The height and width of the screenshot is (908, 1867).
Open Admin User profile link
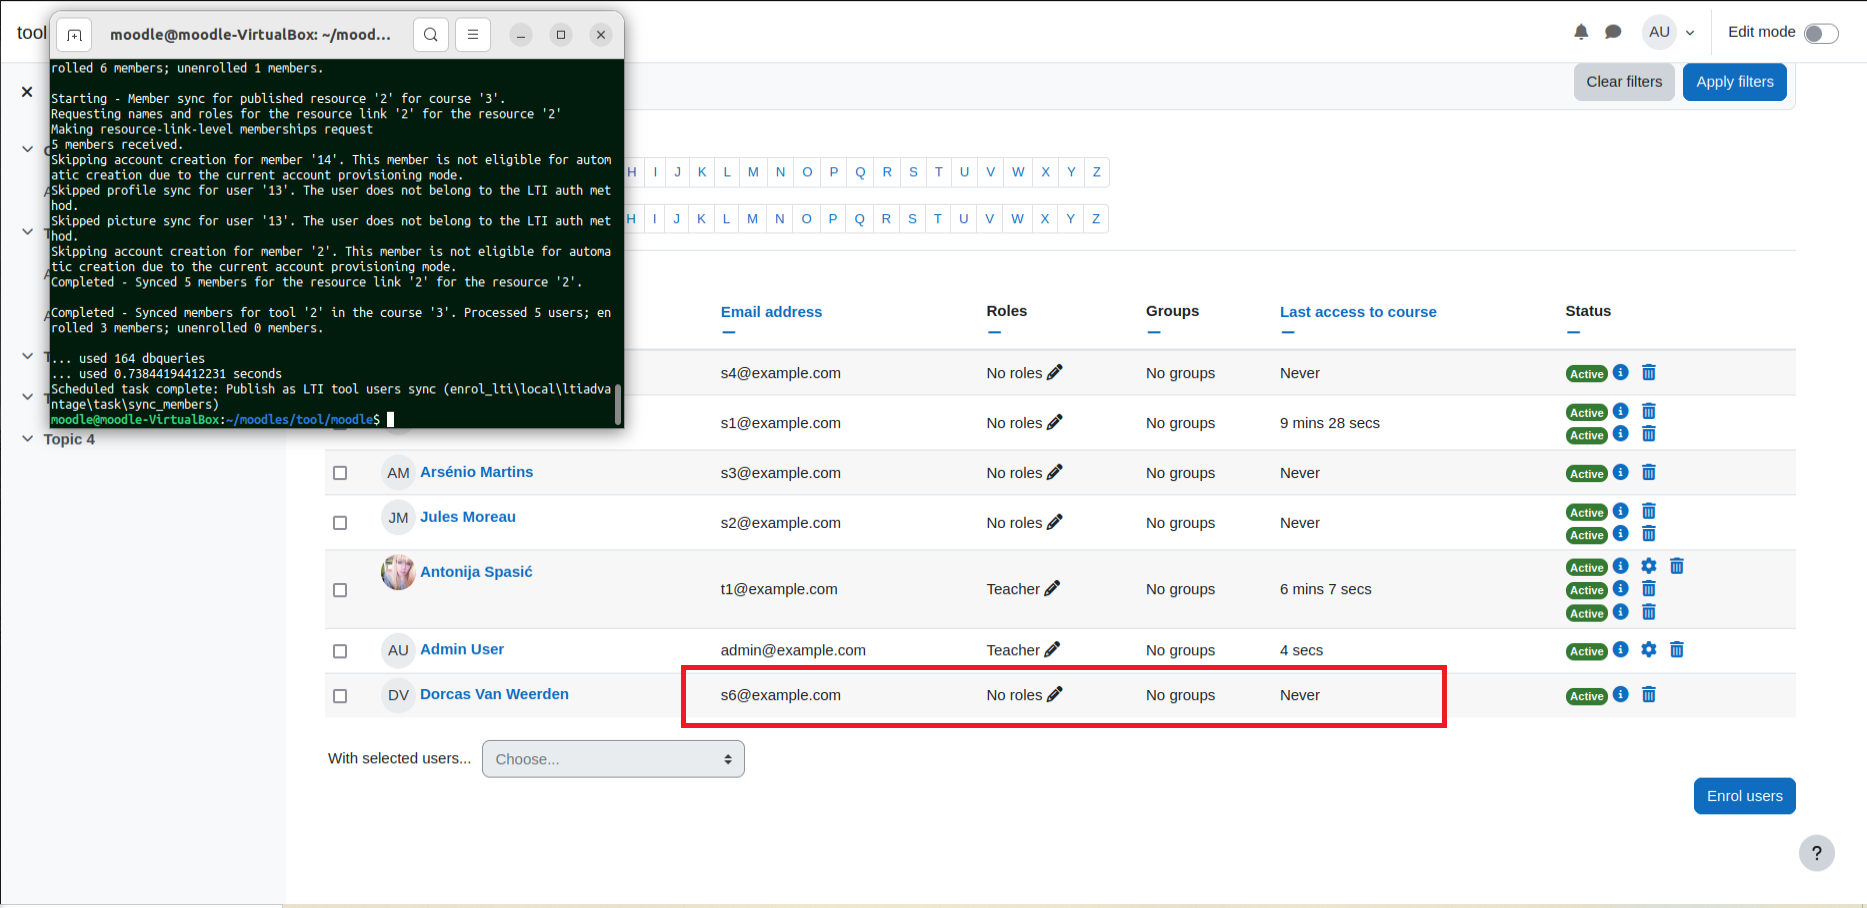[x=462, y=649]
